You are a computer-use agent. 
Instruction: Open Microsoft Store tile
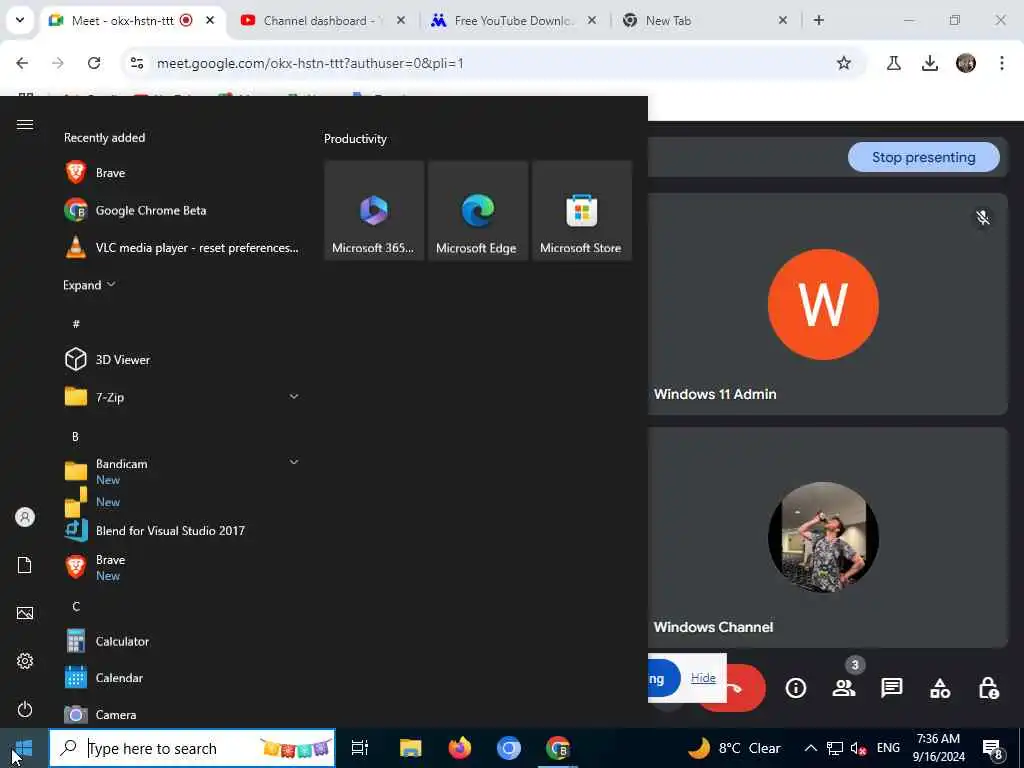click(581, 210)
